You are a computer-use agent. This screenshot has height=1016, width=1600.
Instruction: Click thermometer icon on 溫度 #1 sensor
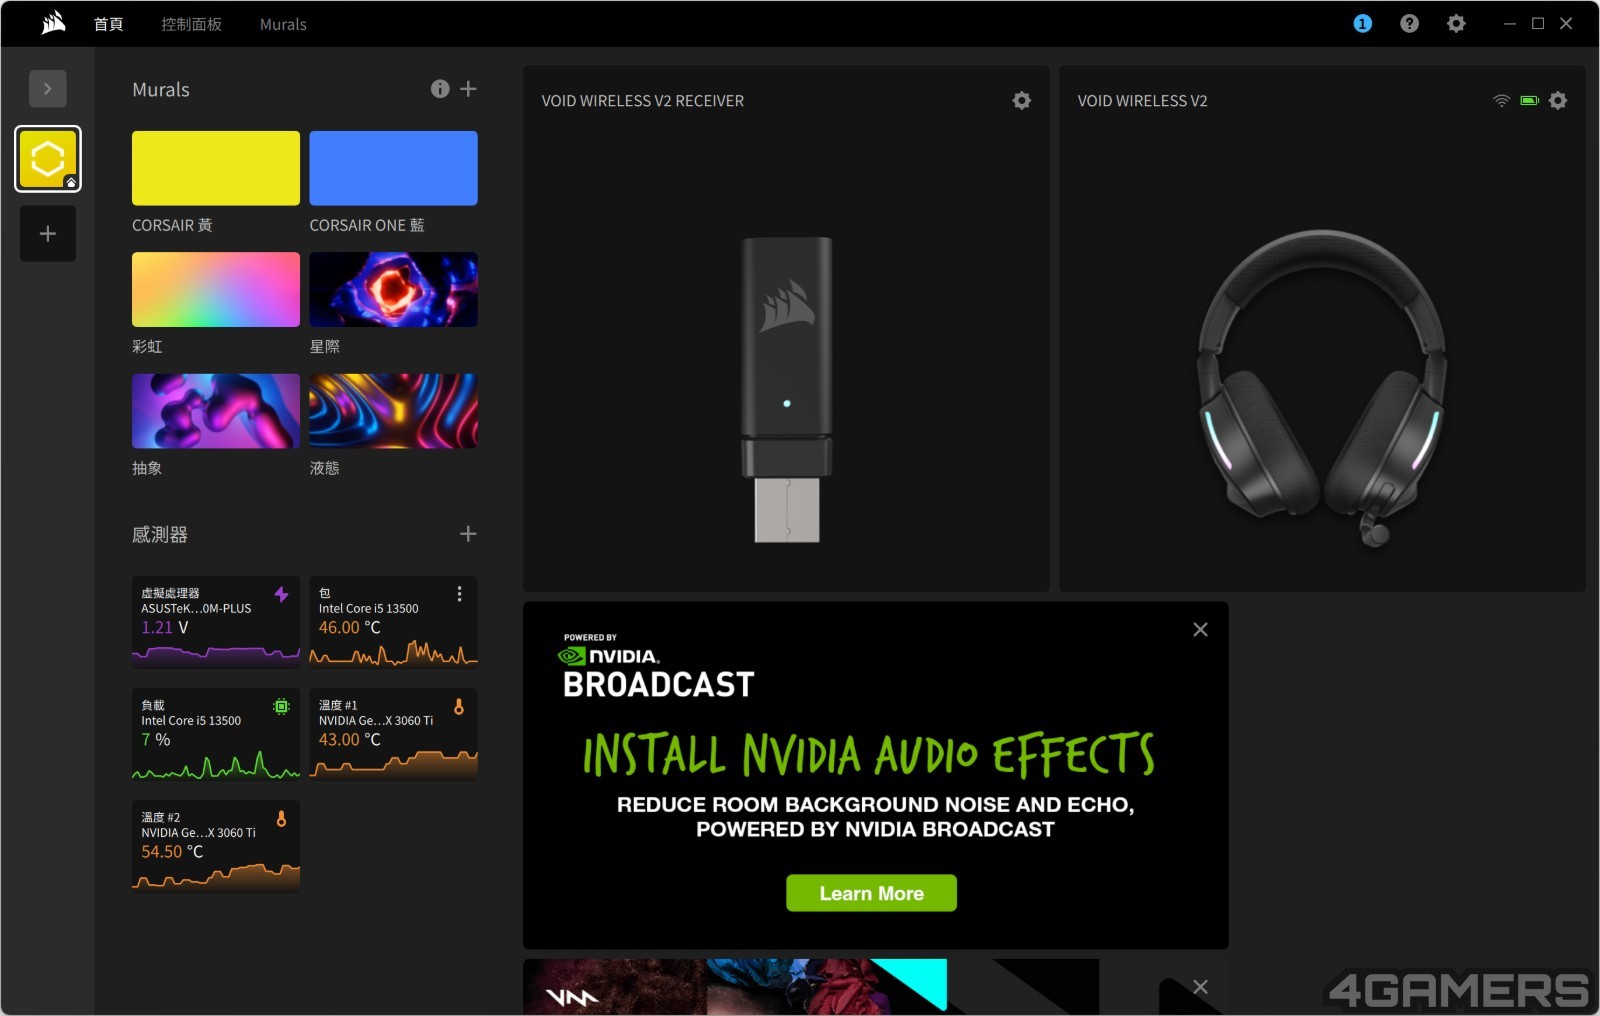click(x=459, y=706)
